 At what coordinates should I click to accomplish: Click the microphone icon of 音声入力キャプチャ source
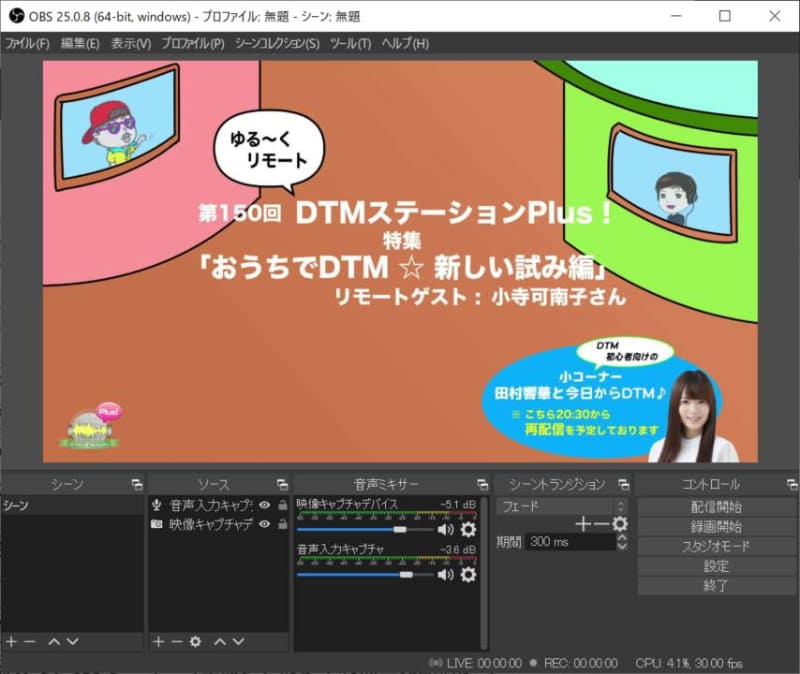[157, 505]
